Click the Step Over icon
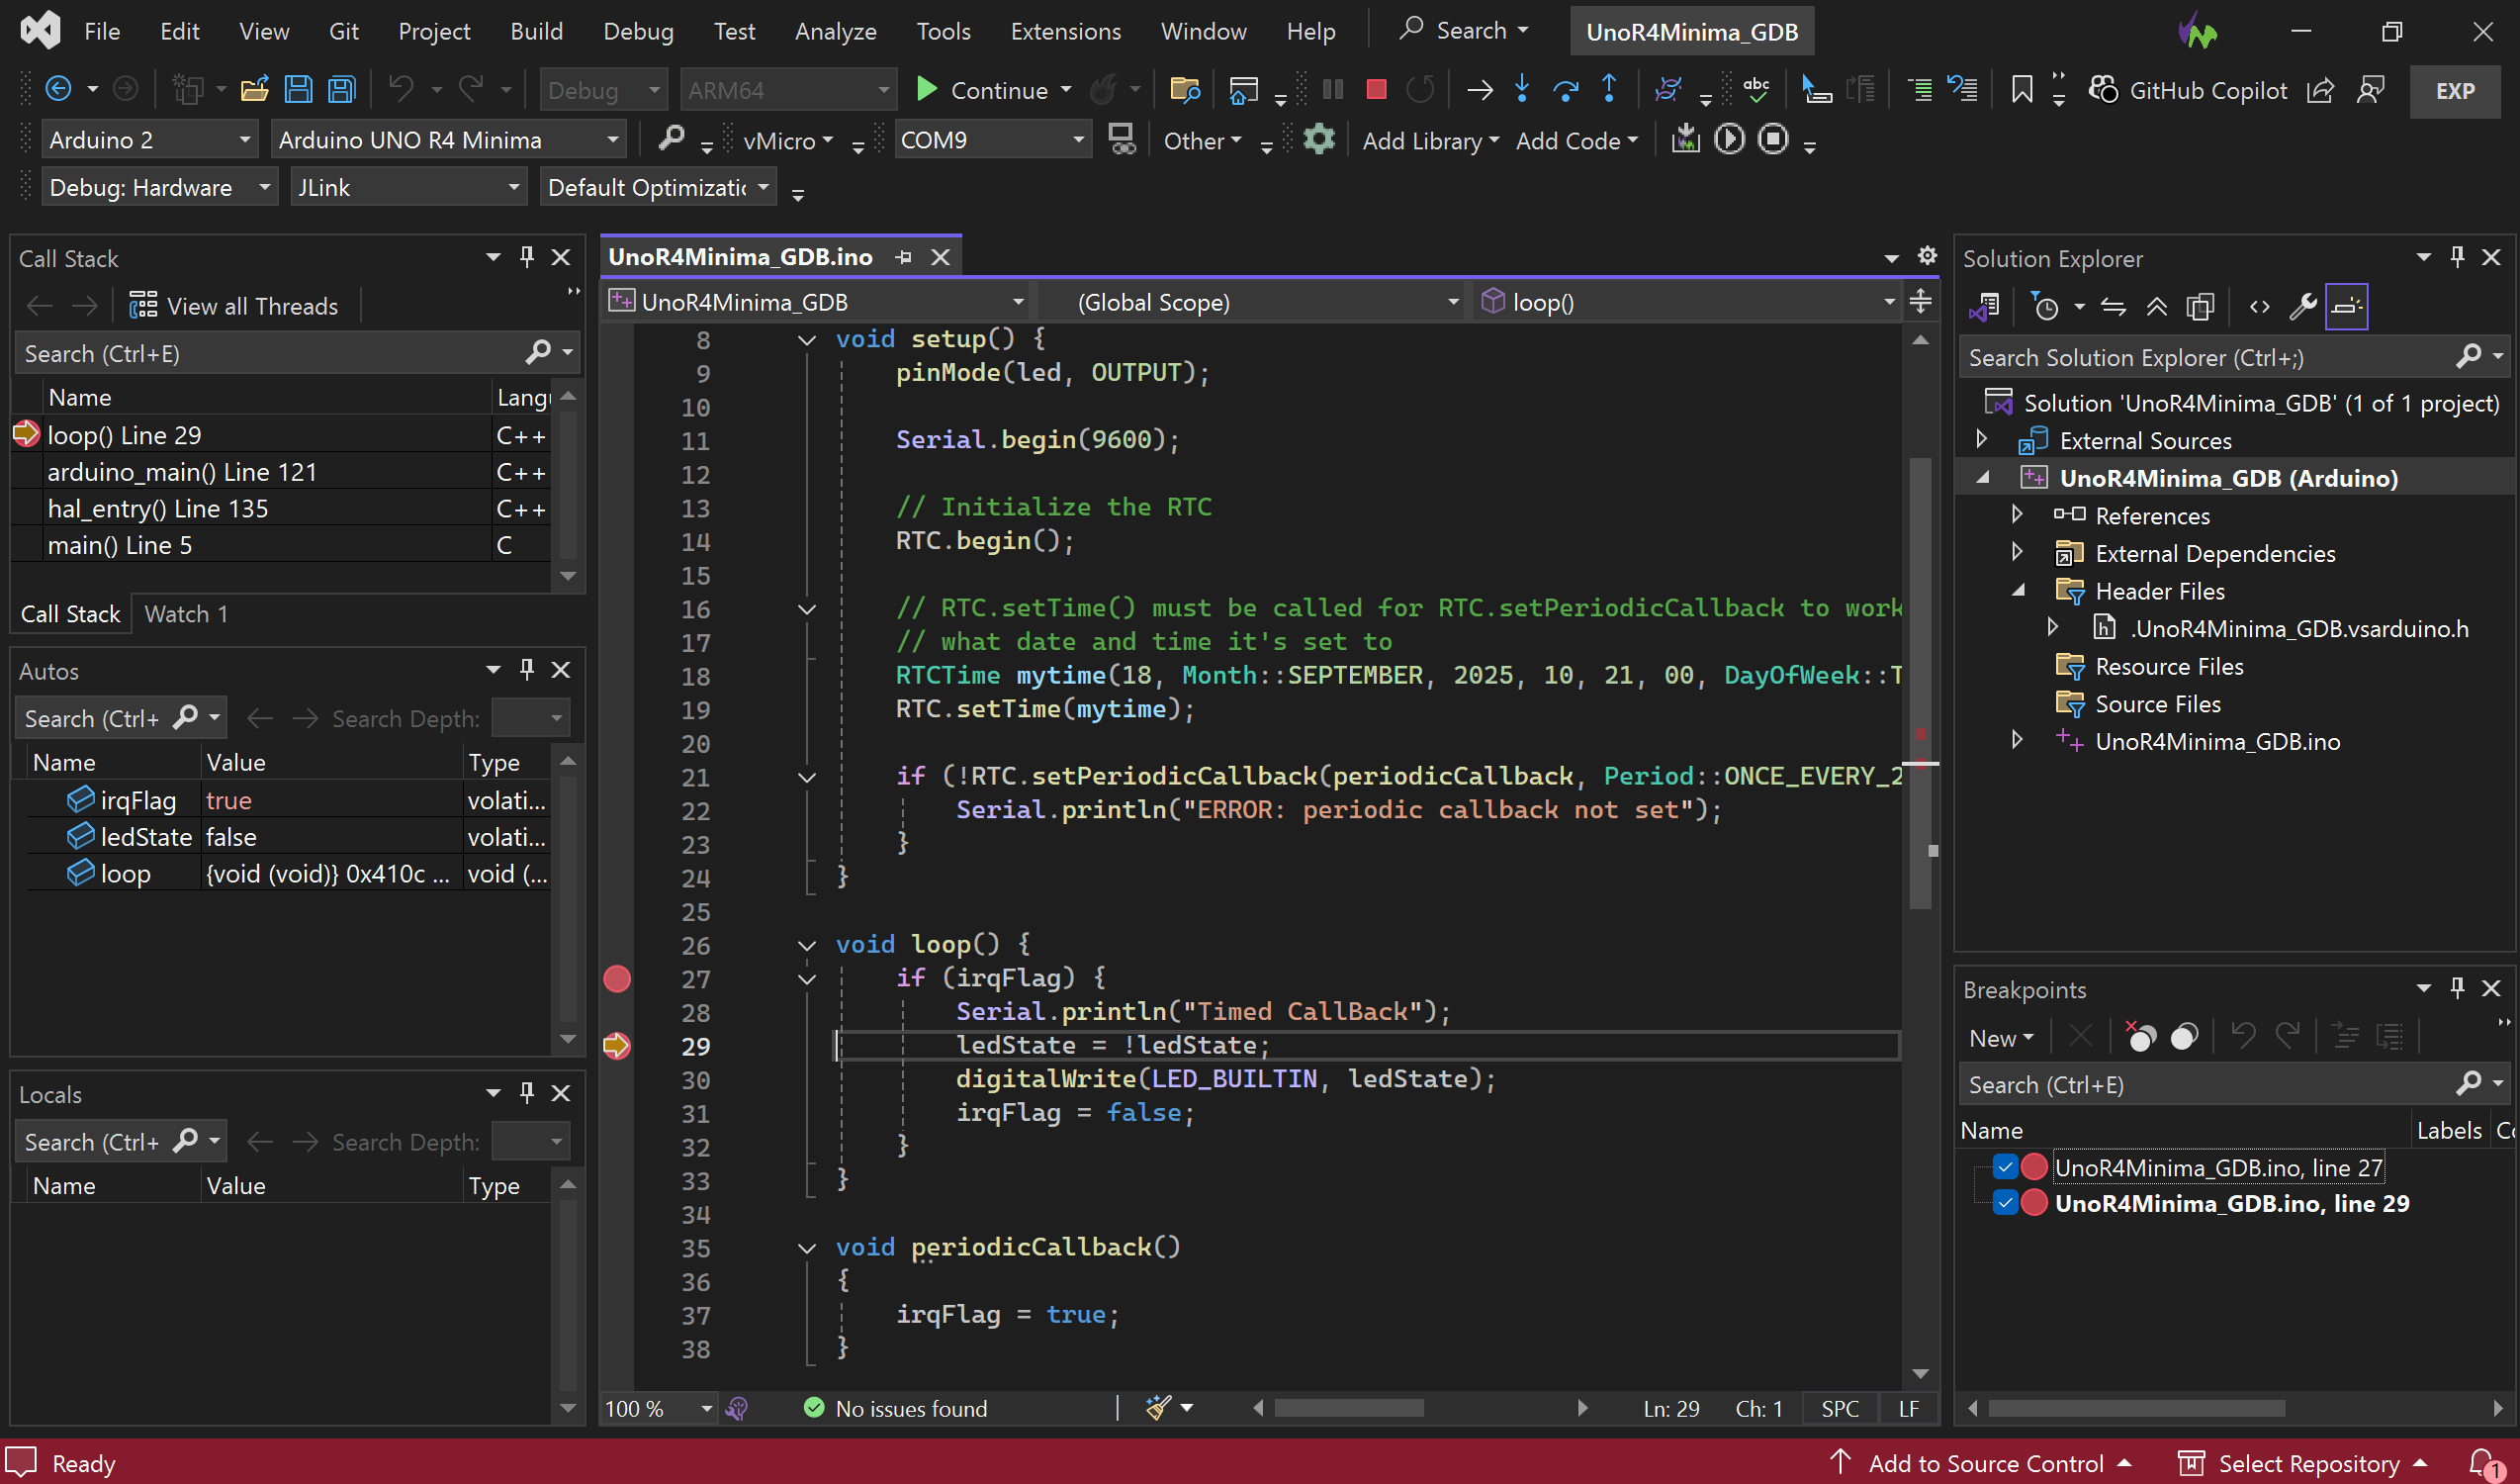This screenshot has width=2520, height=1484. (x=1565, y=90)
